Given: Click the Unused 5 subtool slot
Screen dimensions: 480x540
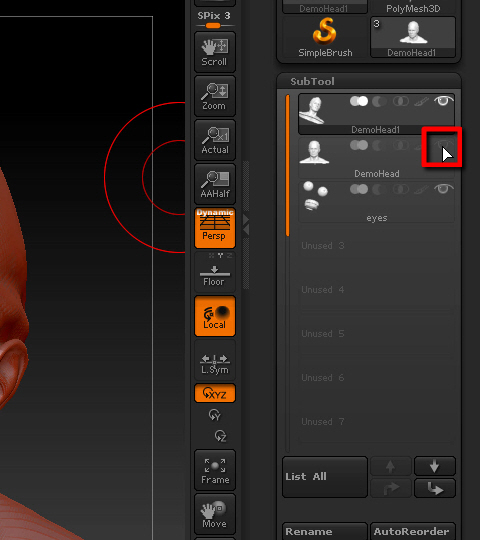Looking at the screenshot, I should click(x=376, y=334).
